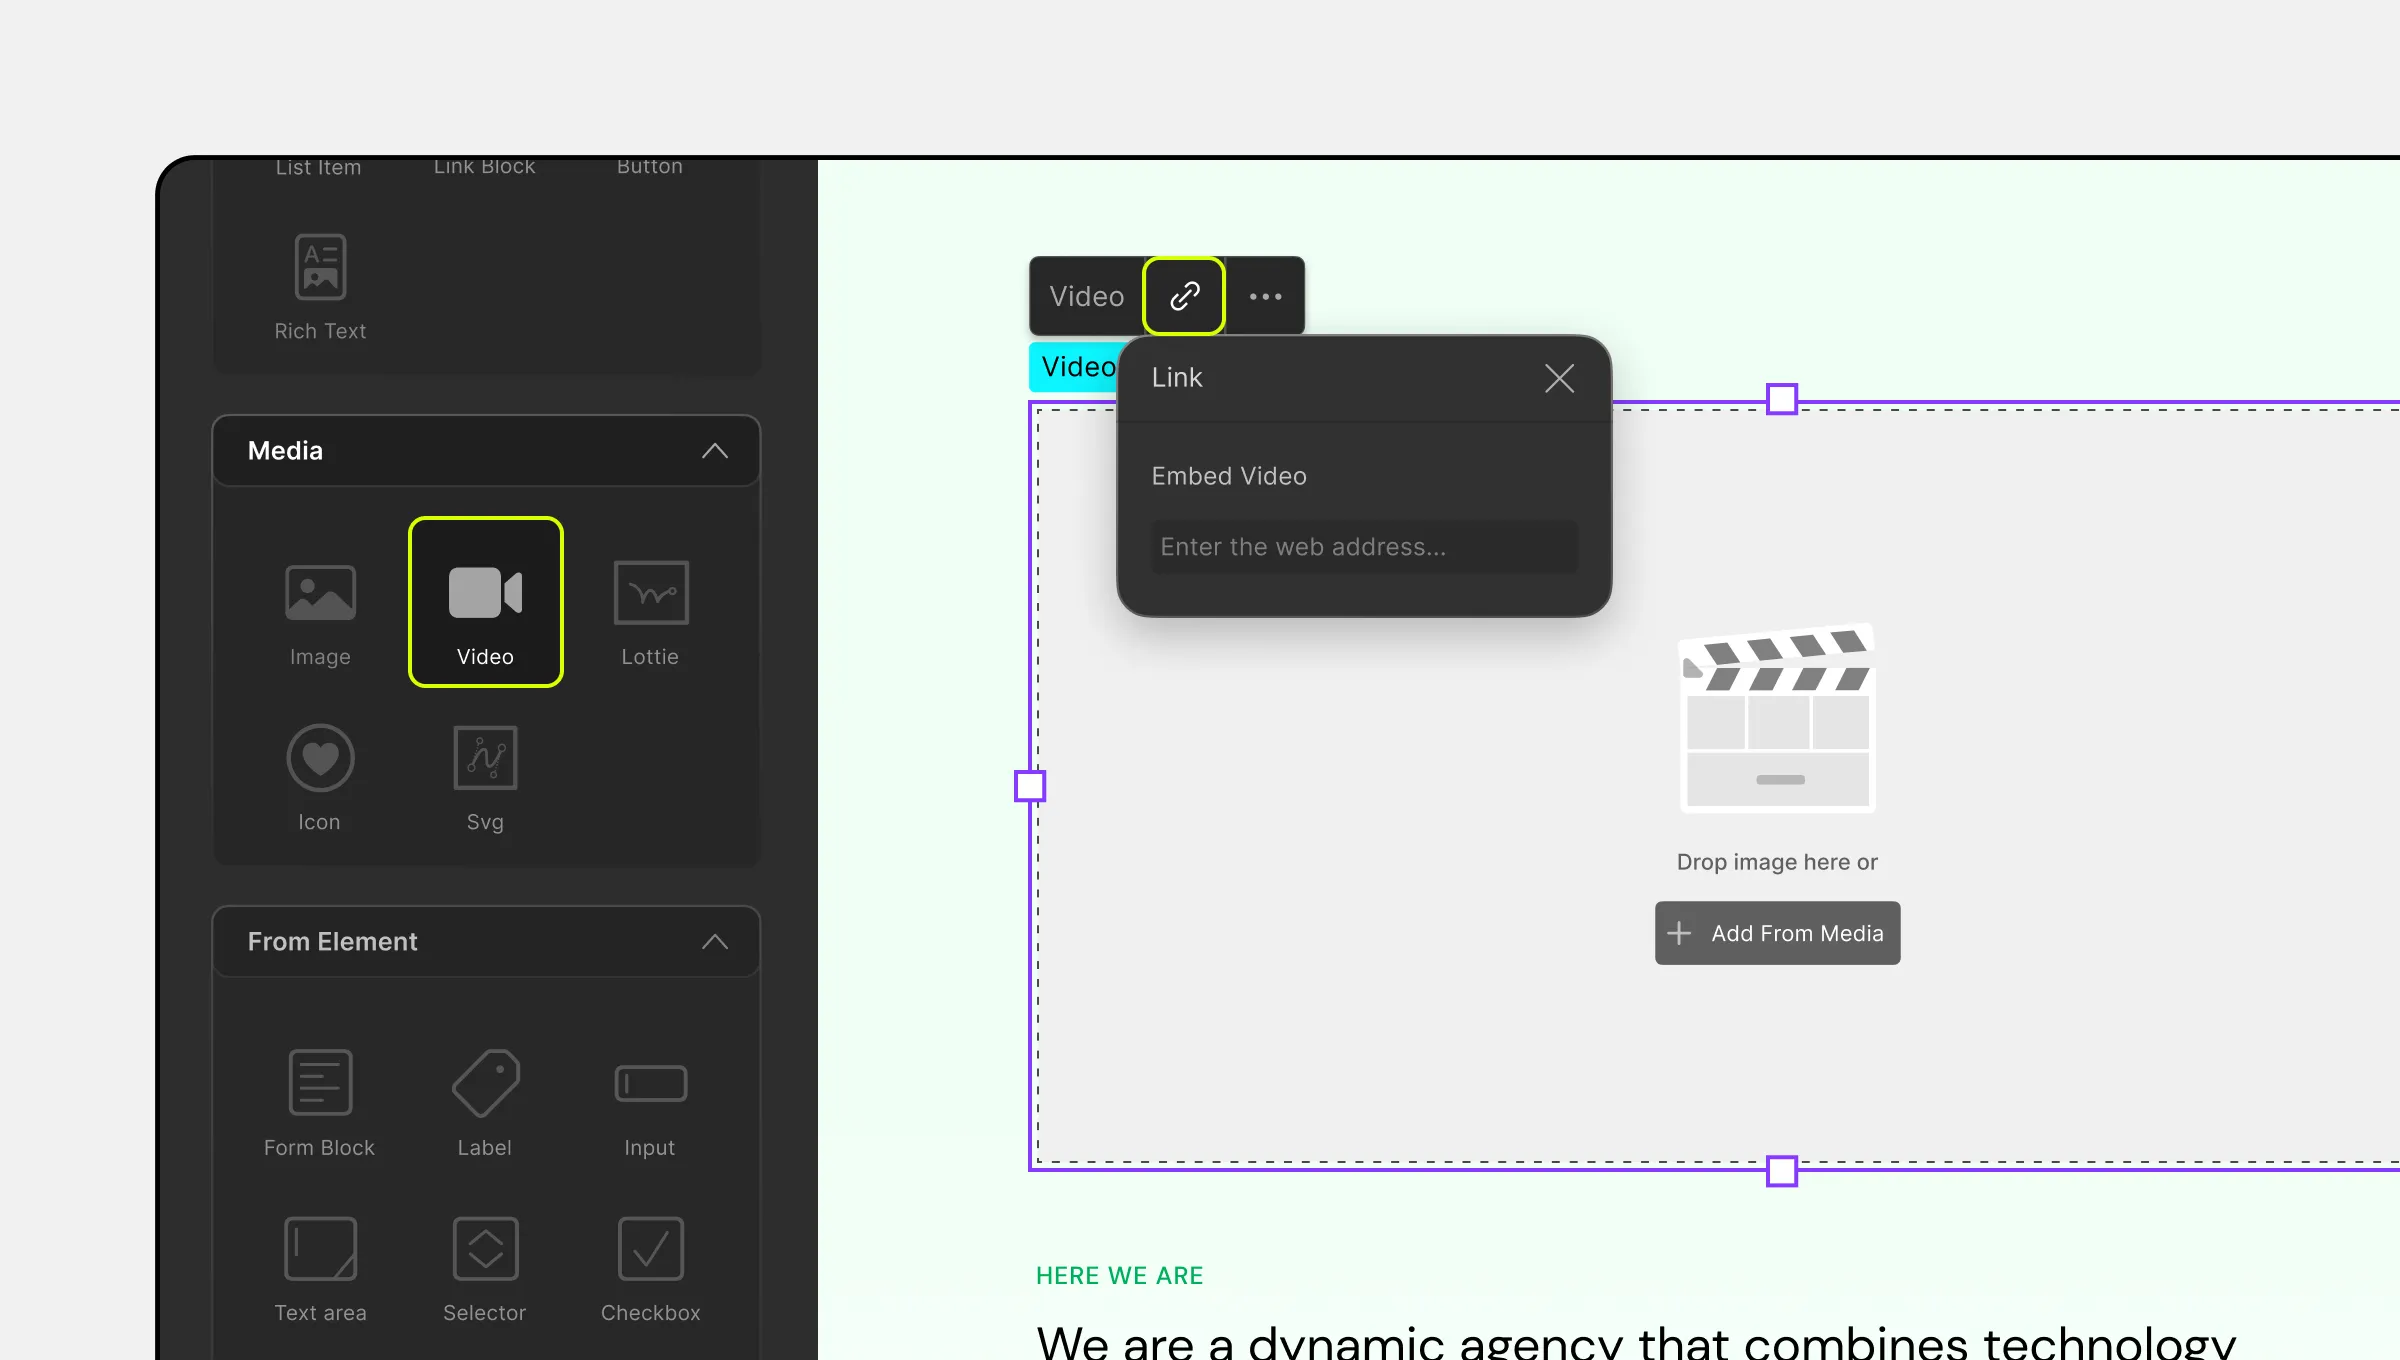The image size is (2400, 1360).
Task: Expand the List Item element category
Action: click(x=318, y=165)
